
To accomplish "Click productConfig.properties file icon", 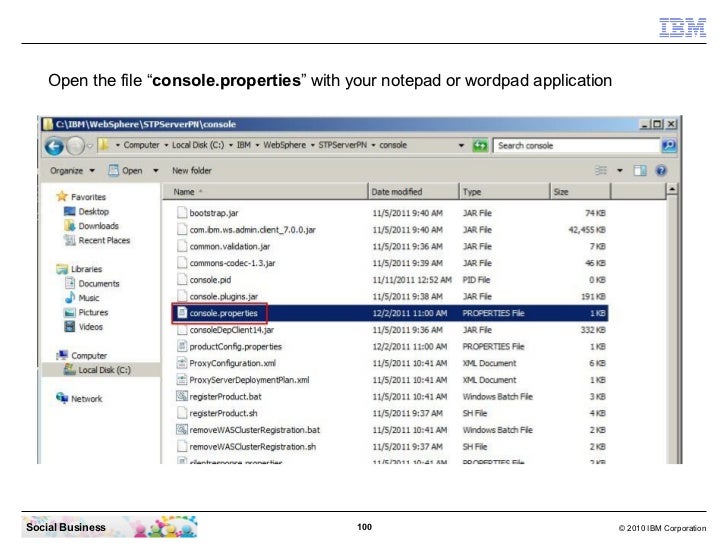I will [182, 346].
